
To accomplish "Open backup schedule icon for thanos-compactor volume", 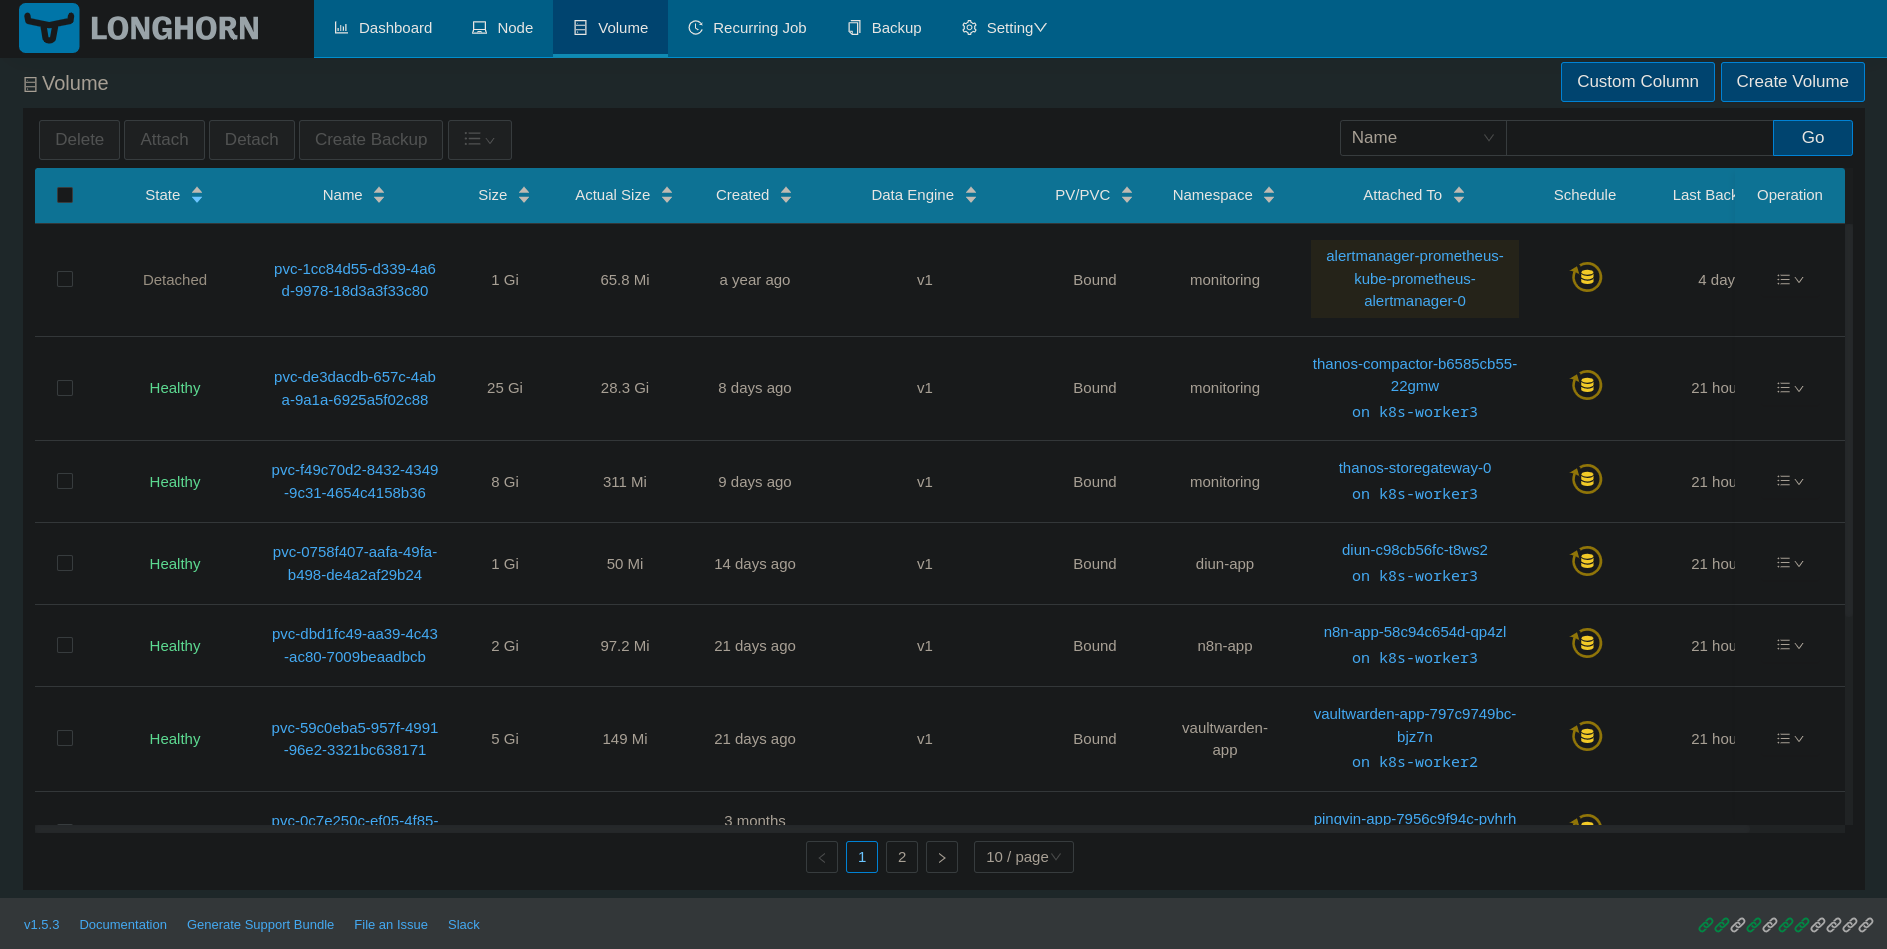I will (x=1586, y=385).
